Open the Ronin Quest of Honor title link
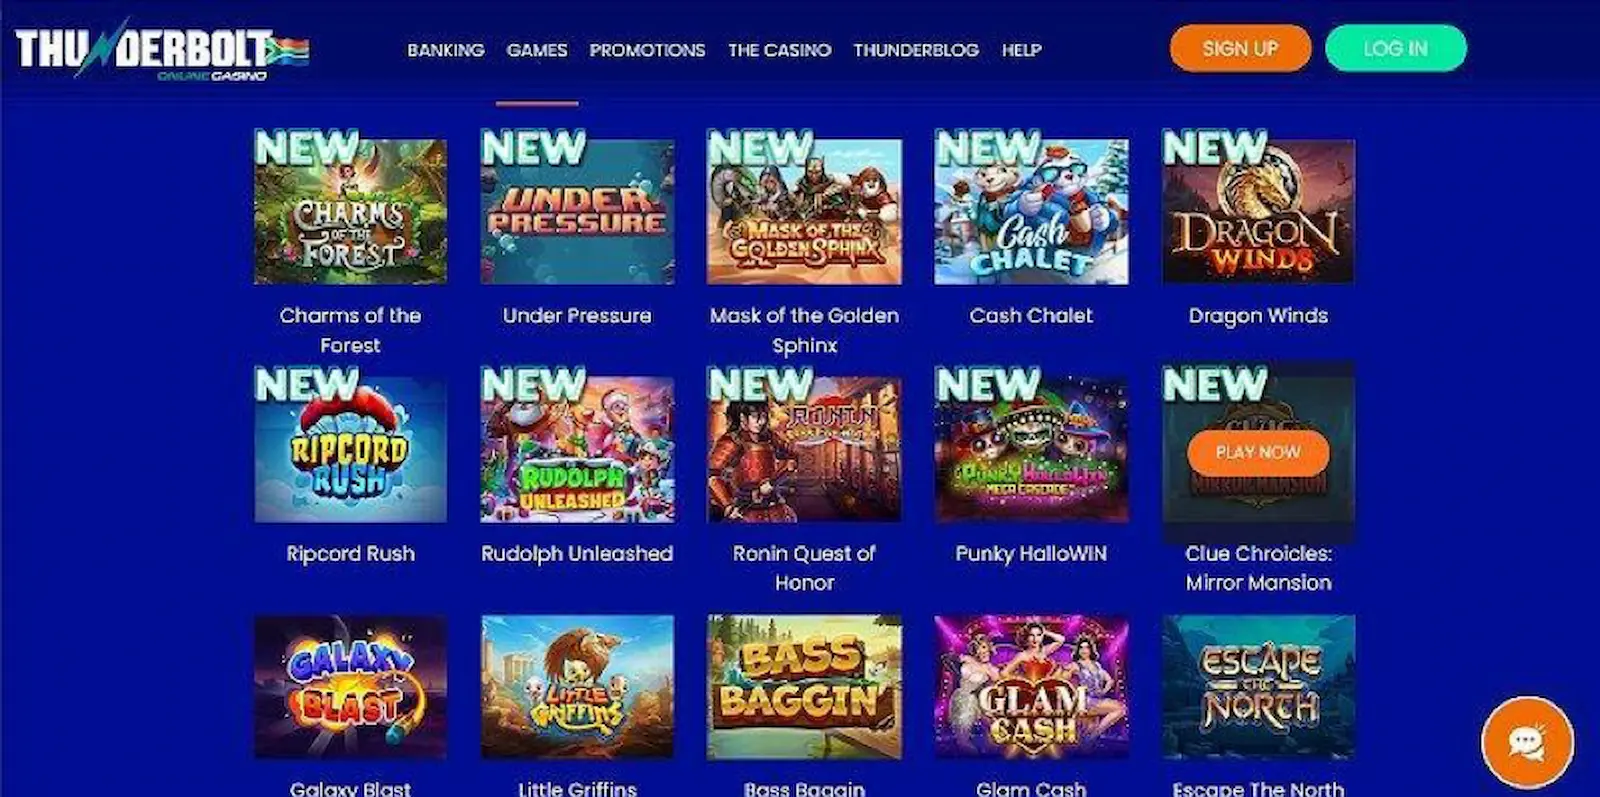 pyautogui.click(x=804, y=568)
